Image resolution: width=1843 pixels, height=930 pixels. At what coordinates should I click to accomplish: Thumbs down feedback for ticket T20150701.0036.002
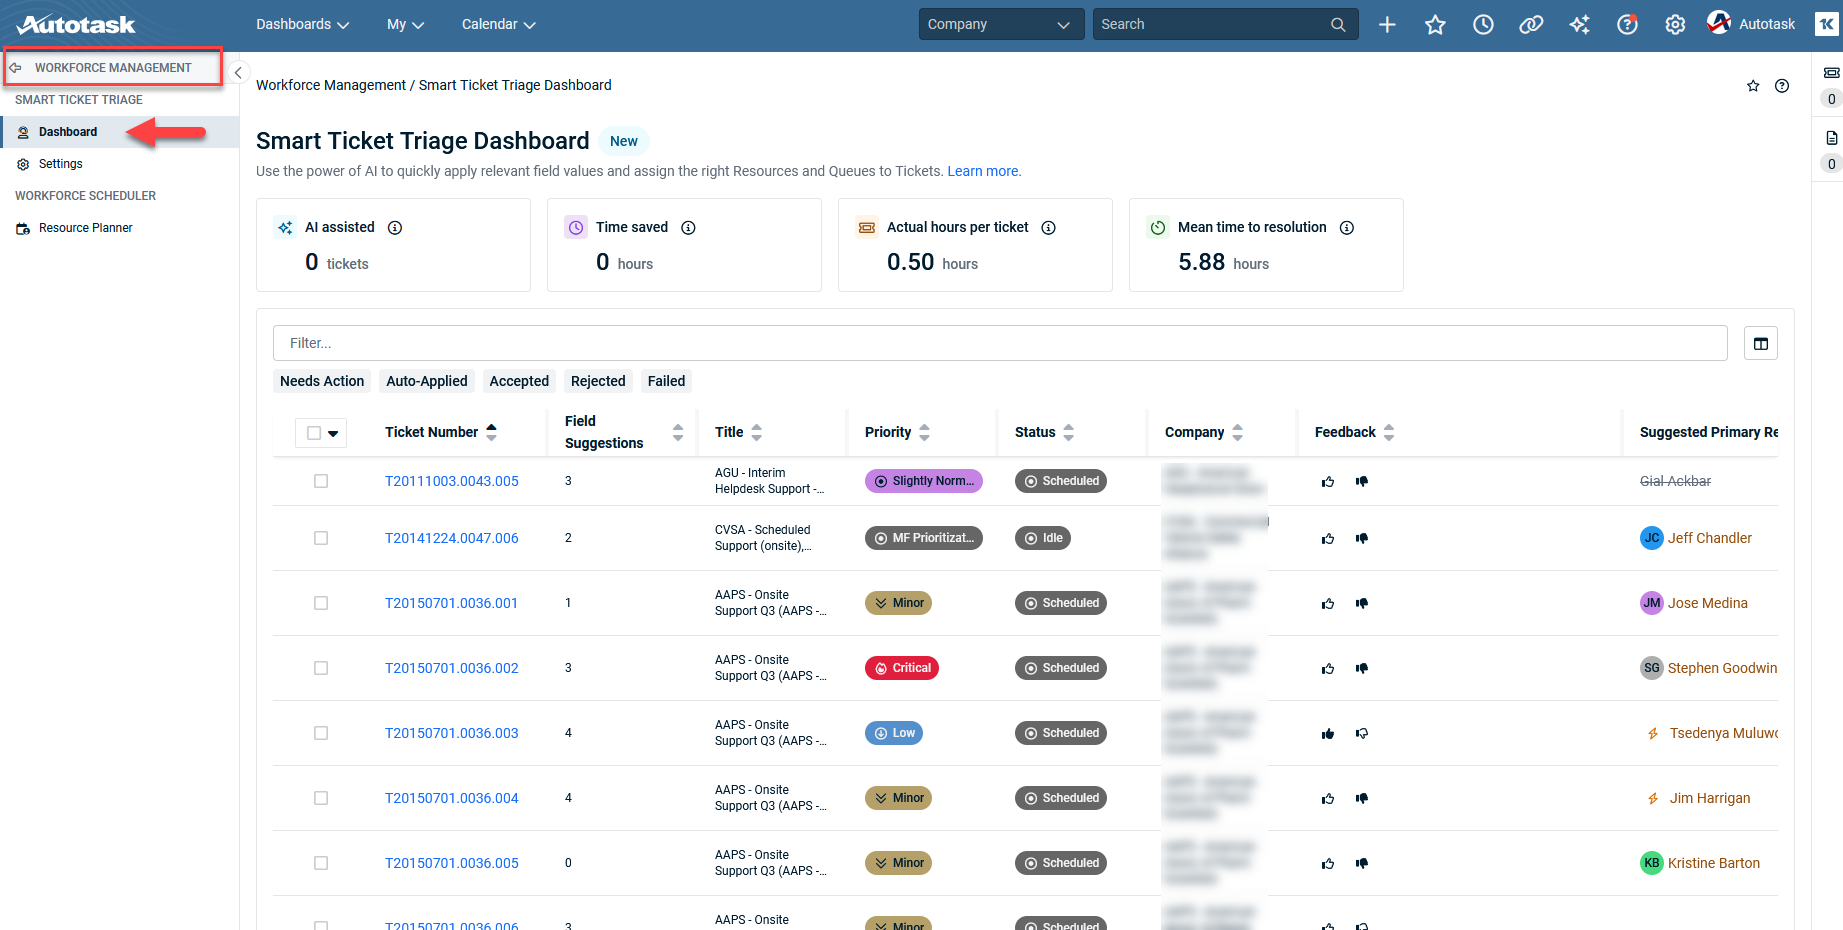click(1362, 668)
